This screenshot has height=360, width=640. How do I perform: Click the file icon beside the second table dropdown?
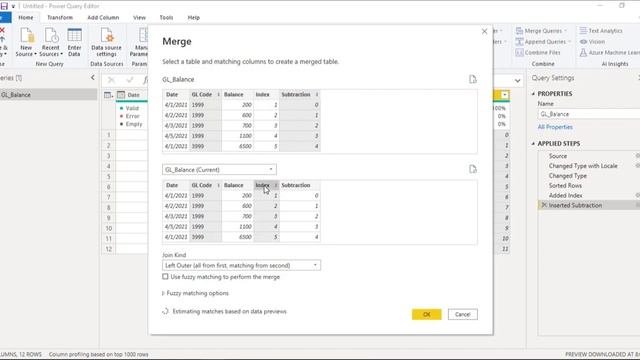[473, 169]
